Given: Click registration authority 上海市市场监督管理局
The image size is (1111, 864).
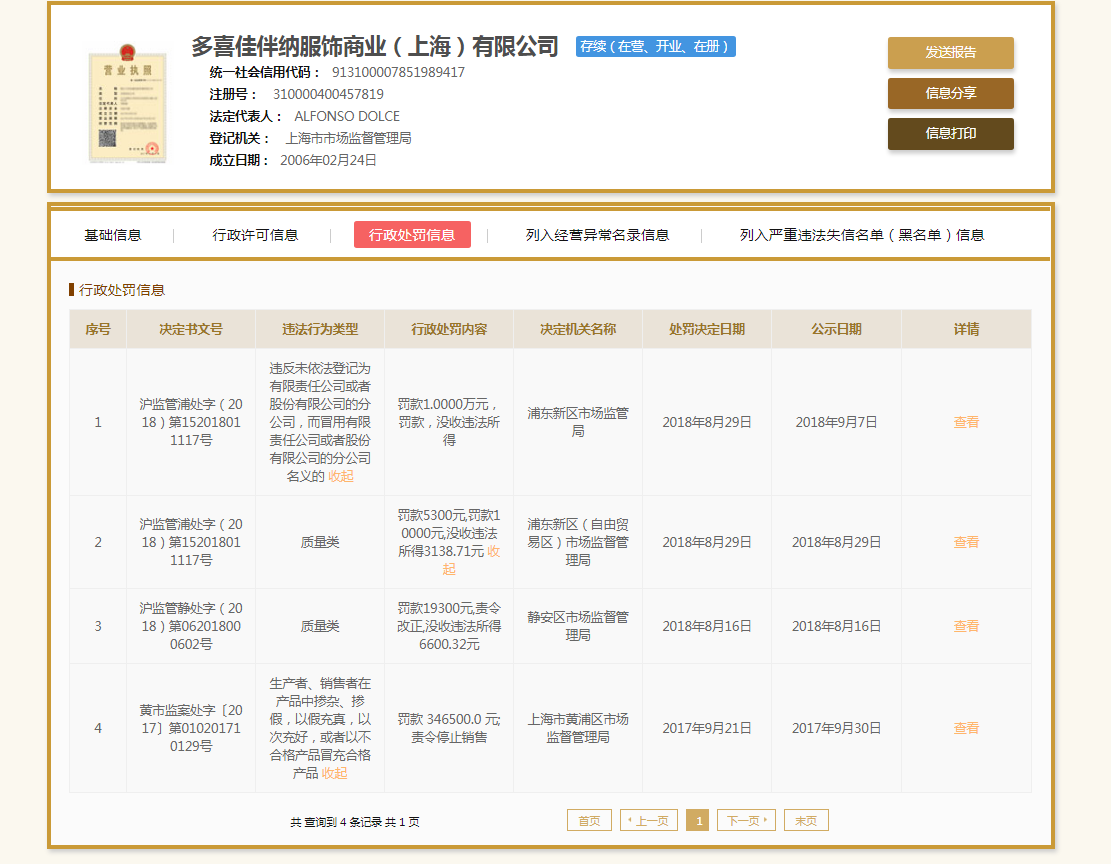Looking at the screenshot, I should (x=348, y=138).
